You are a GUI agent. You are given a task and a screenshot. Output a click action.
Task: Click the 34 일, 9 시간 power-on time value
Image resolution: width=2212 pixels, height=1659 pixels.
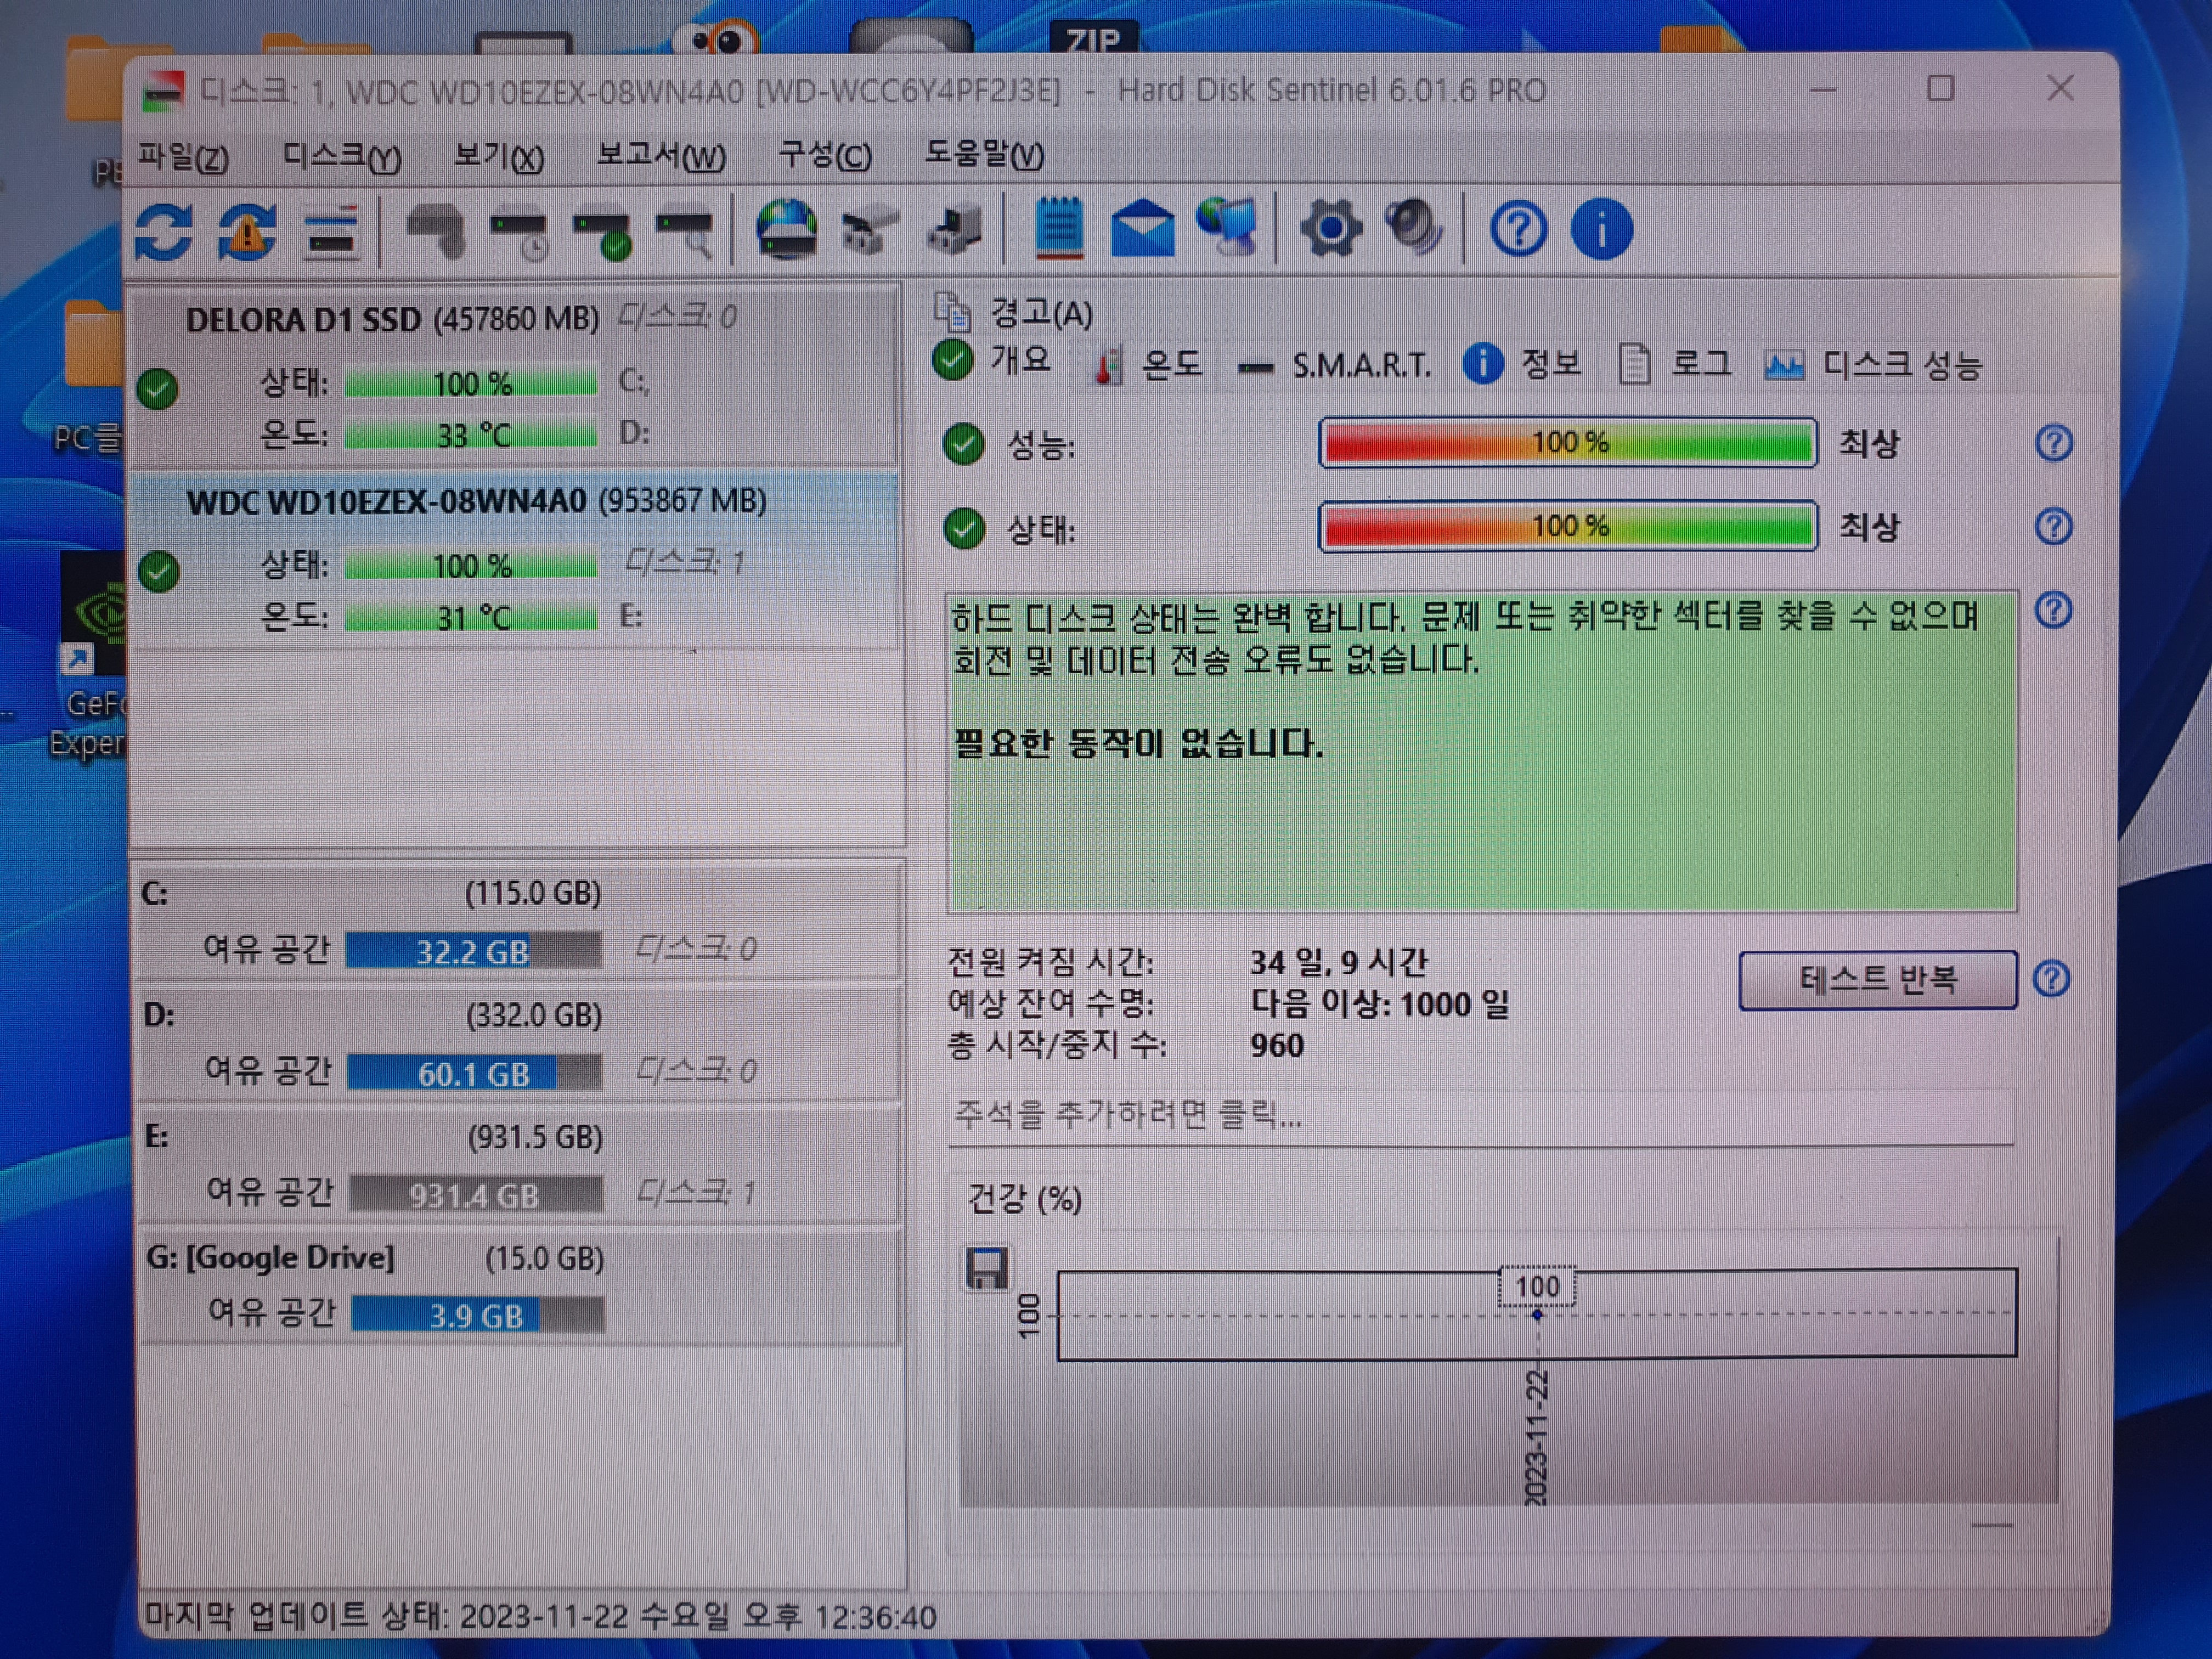1339,963
